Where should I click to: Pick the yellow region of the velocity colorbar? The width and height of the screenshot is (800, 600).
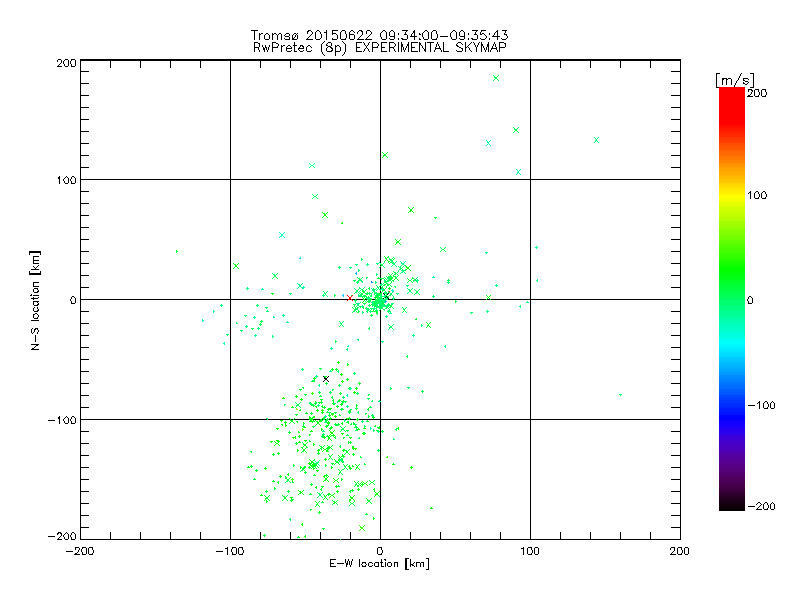(732, 196)
